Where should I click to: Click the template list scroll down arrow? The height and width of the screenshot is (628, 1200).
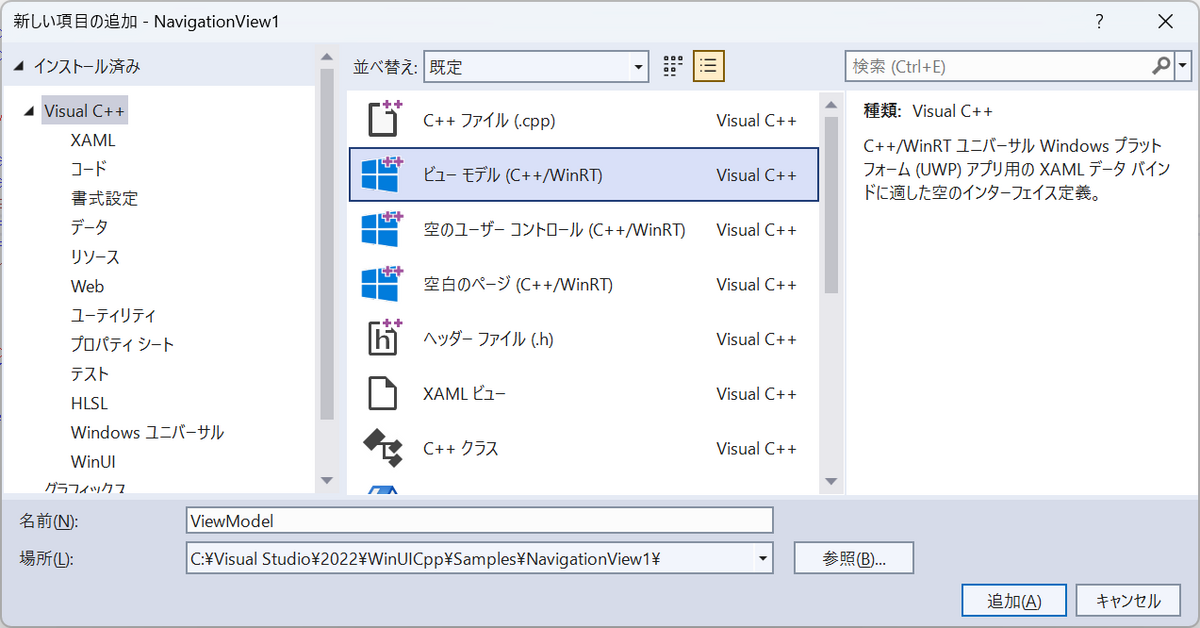pyautogui.click(x=831, y=482)
